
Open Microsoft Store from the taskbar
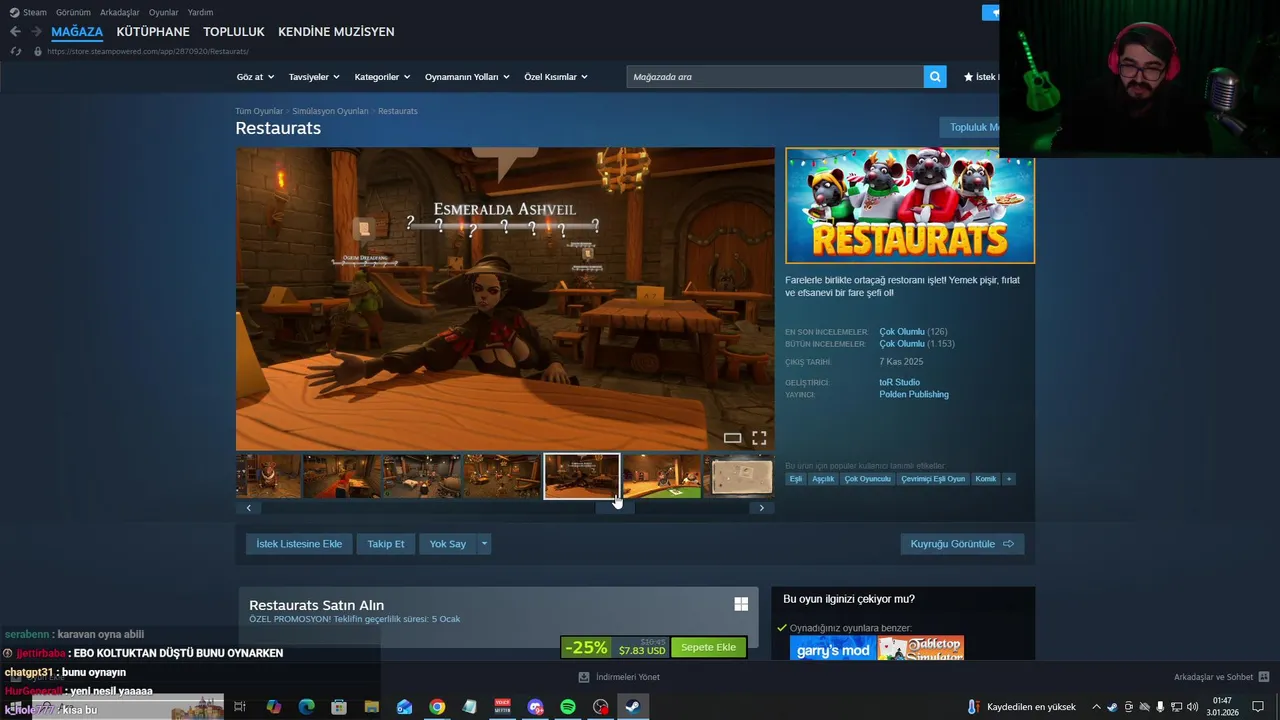point(339,707)
